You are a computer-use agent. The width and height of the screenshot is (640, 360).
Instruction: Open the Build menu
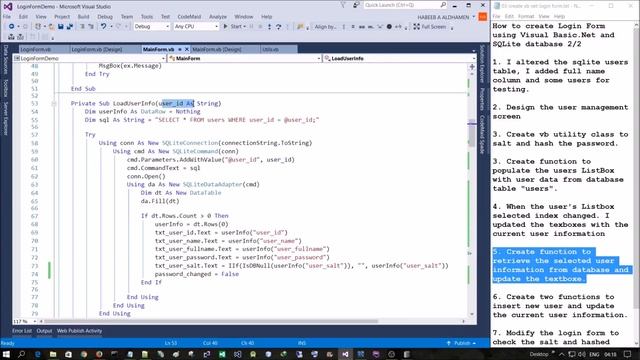[x=84, y=17]
